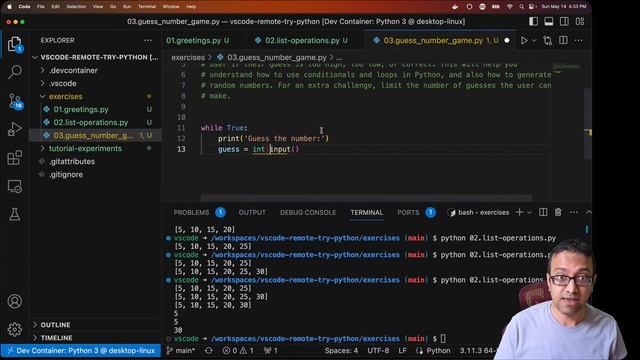Switch to the TERMINAL panel tab
The width and height of the screenshot is (640, 360).
(367, 213)
